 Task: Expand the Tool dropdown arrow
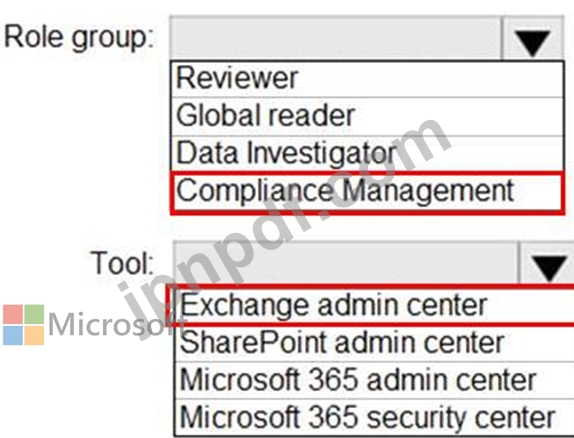[x=548, y=263]
